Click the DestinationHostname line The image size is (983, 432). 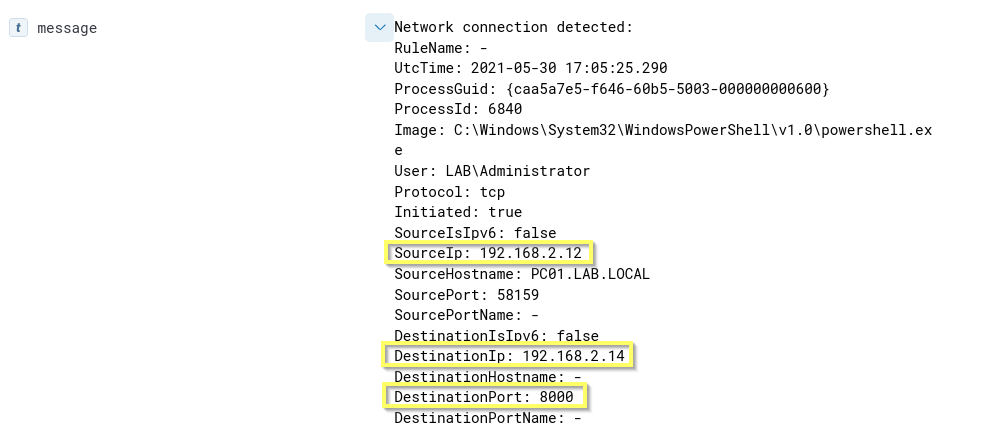[488, 377]
